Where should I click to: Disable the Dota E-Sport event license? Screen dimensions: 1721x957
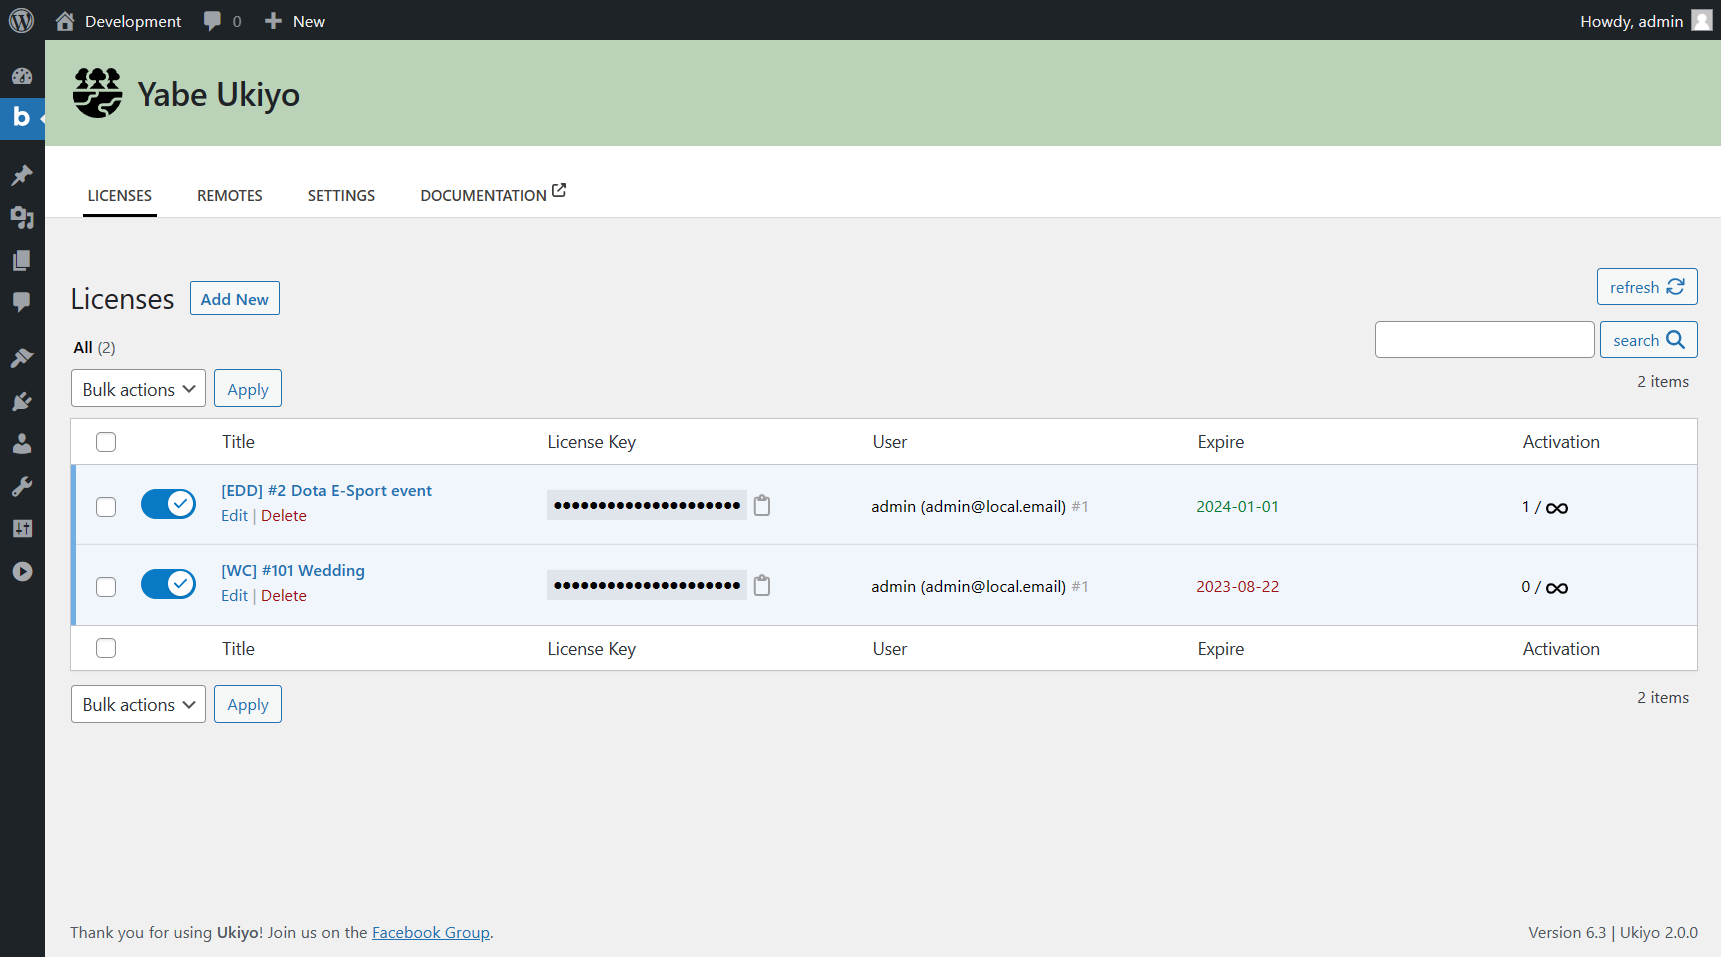pyautogui.click(x=168, y=504)
